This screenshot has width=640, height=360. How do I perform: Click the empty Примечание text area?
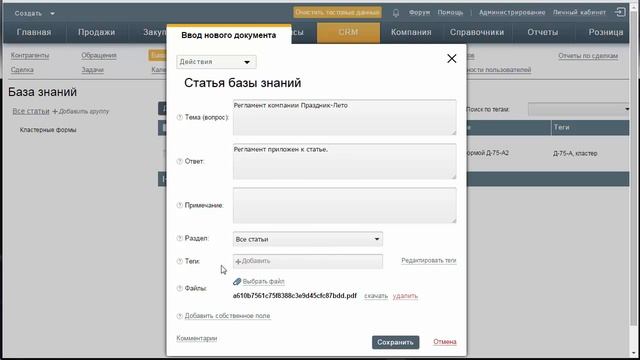coord(344,205)
